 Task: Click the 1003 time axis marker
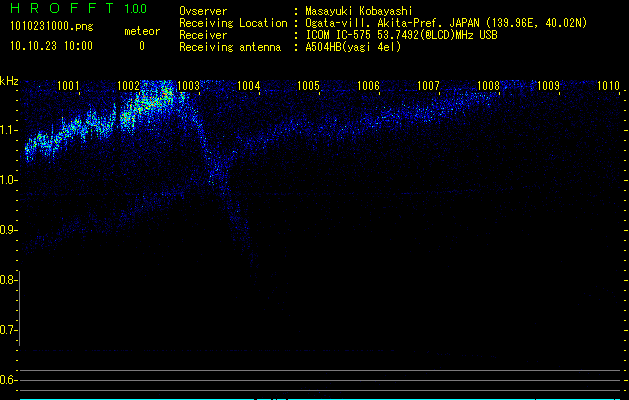click(x=188, y=85)
